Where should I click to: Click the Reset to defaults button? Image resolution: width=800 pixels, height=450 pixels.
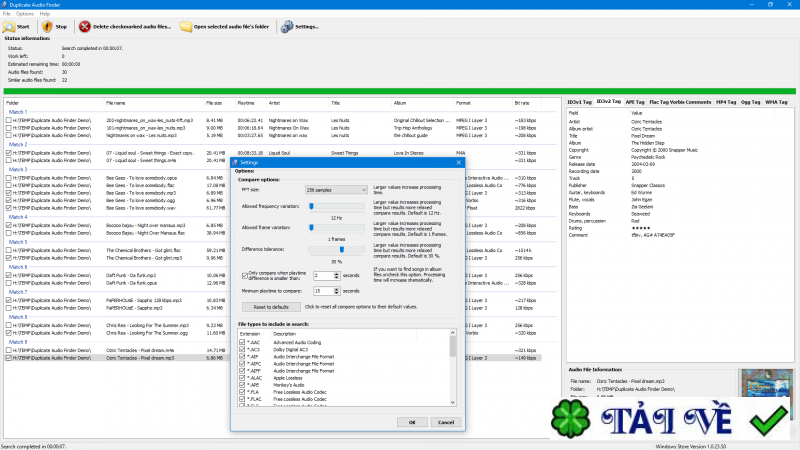(x=271, y=307)
